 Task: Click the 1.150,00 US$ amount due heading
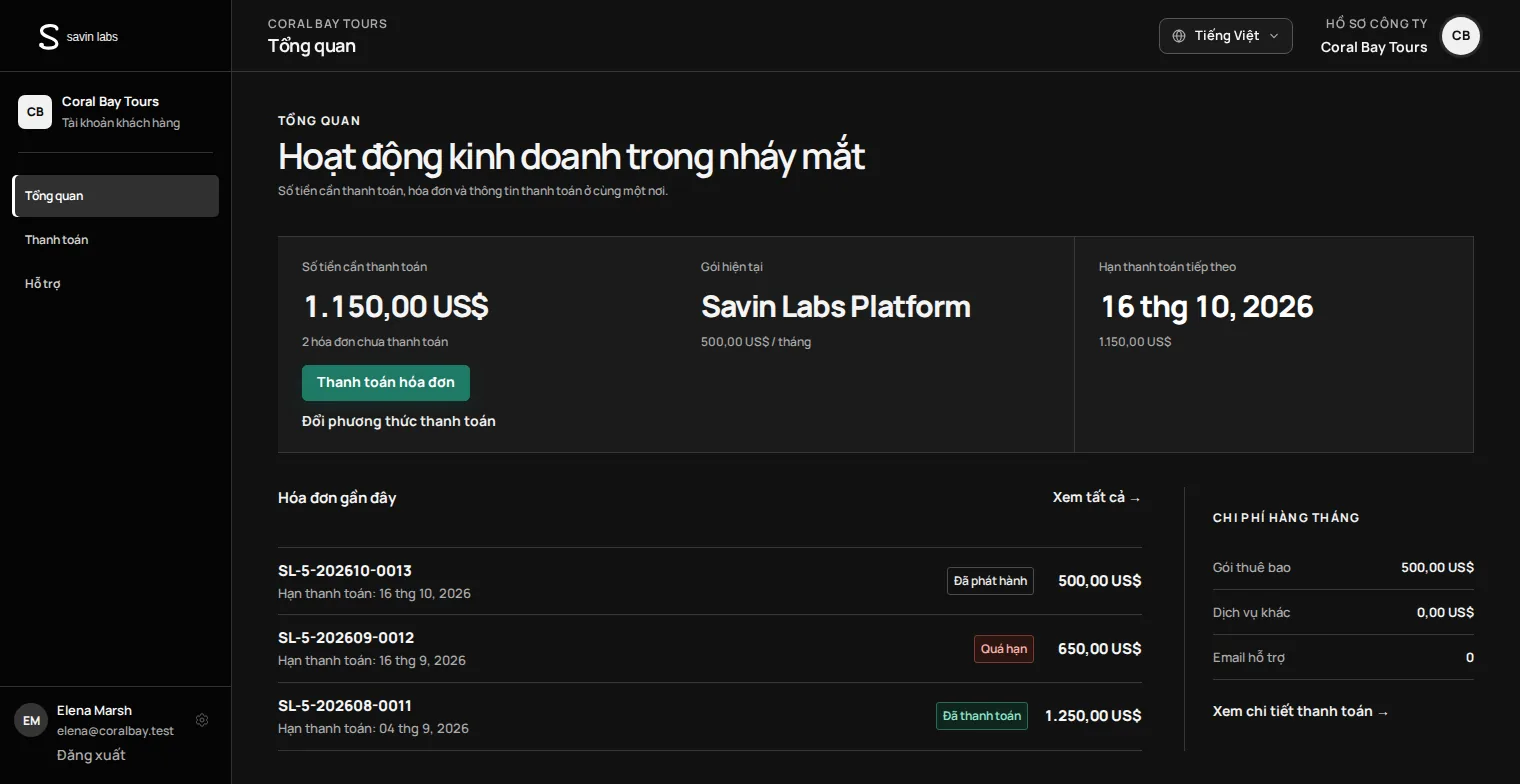396,306
